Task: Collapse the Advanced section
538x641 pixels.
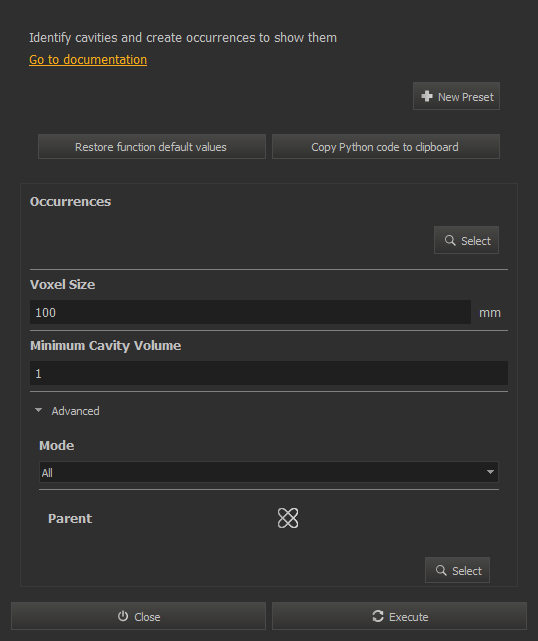Action: tap(38, 410)
